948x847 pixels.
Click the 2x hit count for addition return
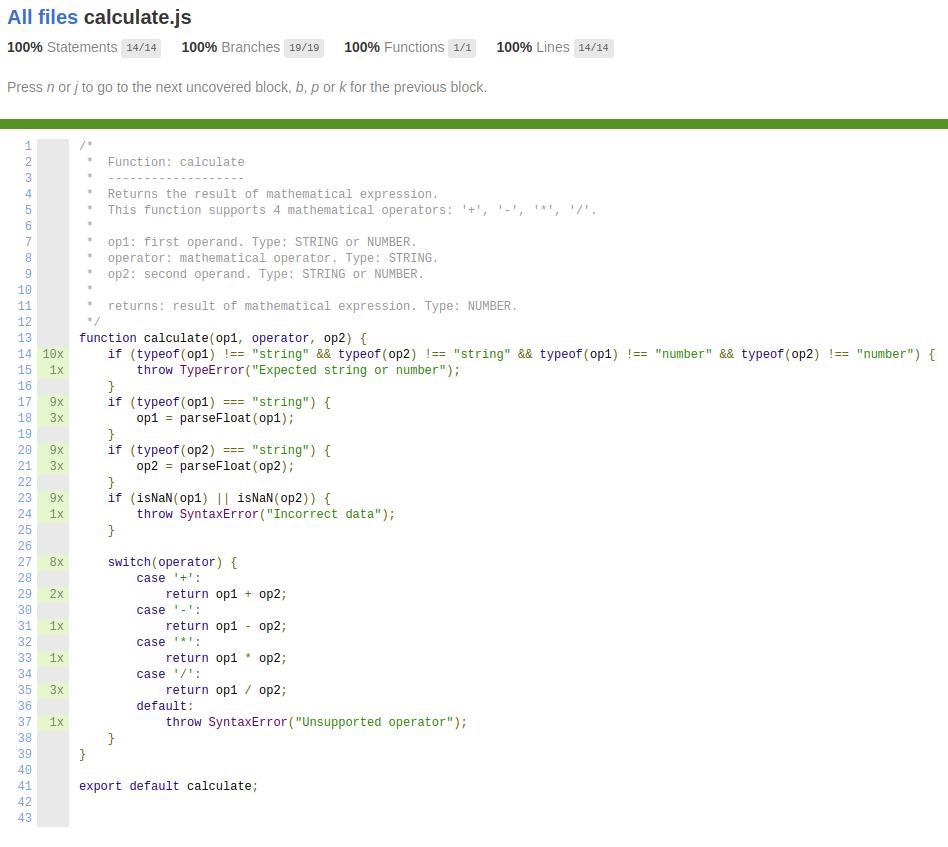(53, 594)
